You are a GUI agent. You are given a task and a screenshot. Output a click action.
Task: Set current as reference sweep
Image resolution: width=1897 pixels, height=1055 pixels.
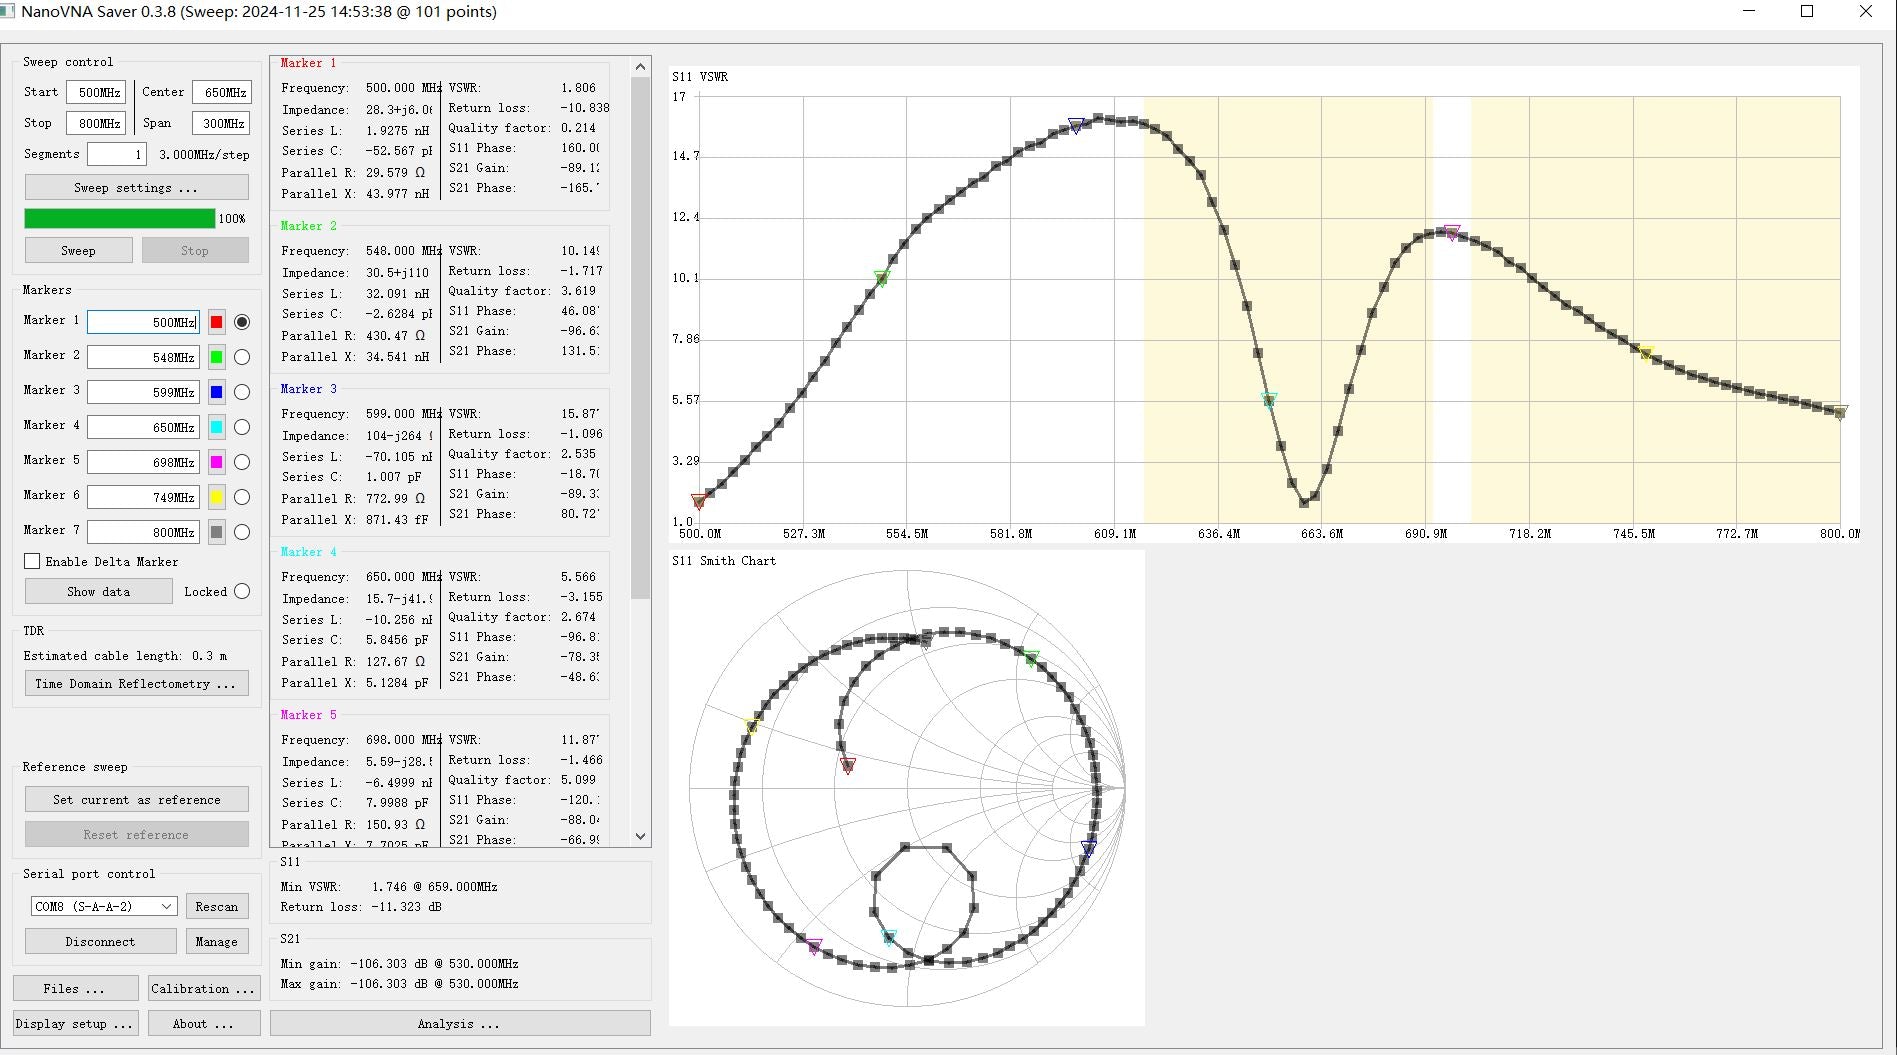(136, 799)
